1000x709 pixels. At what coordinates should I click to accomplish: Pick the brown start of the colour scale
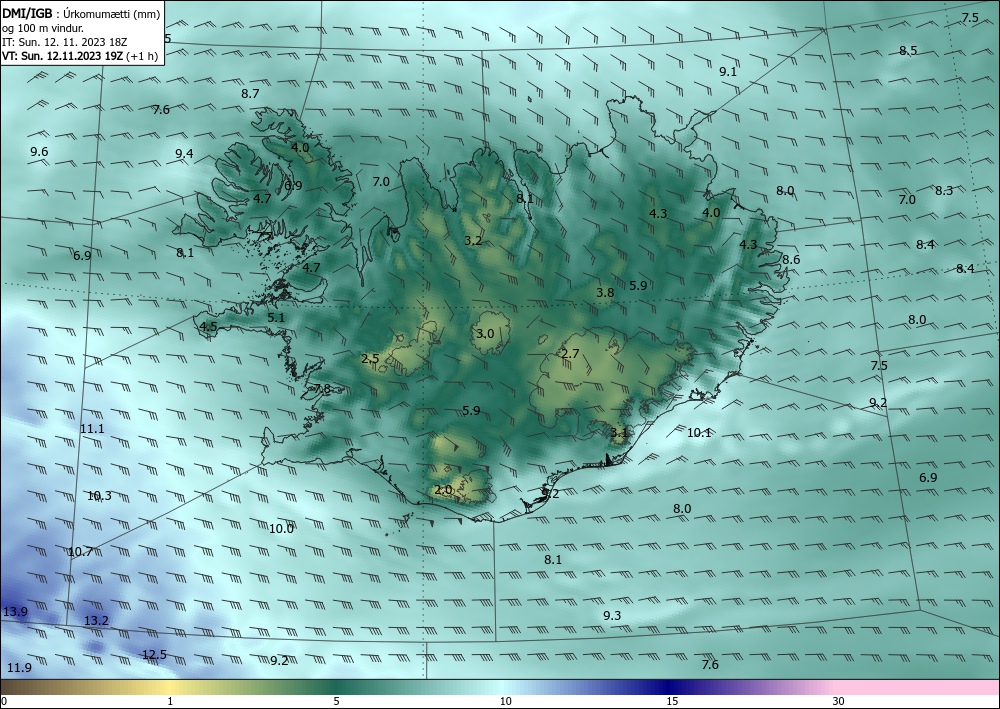tap(26, 687)
